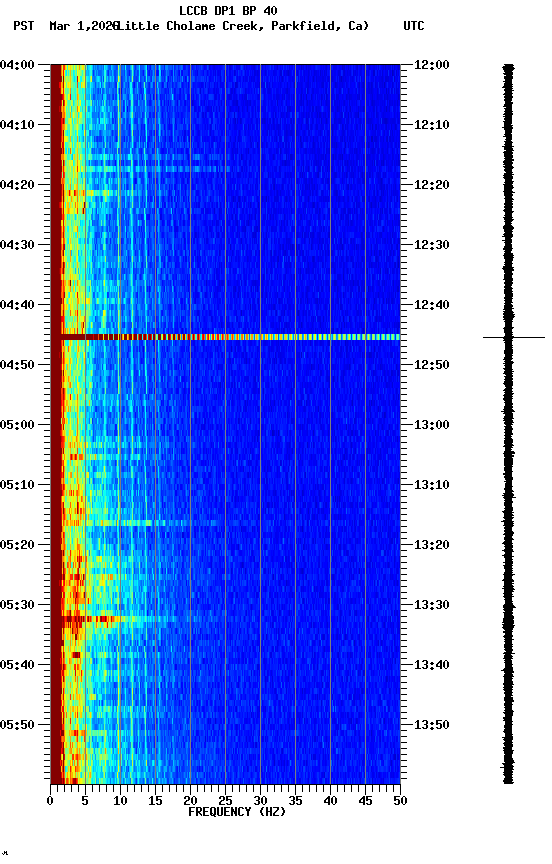
Task: Click the 04:40 PST time label
Action: click(x=17, y=305)
